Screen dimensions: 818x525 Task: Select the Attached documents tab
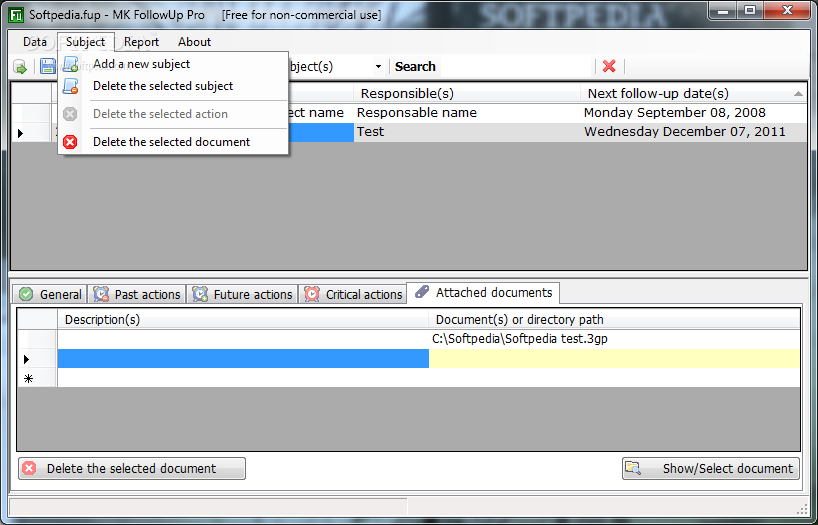[484, 293]
